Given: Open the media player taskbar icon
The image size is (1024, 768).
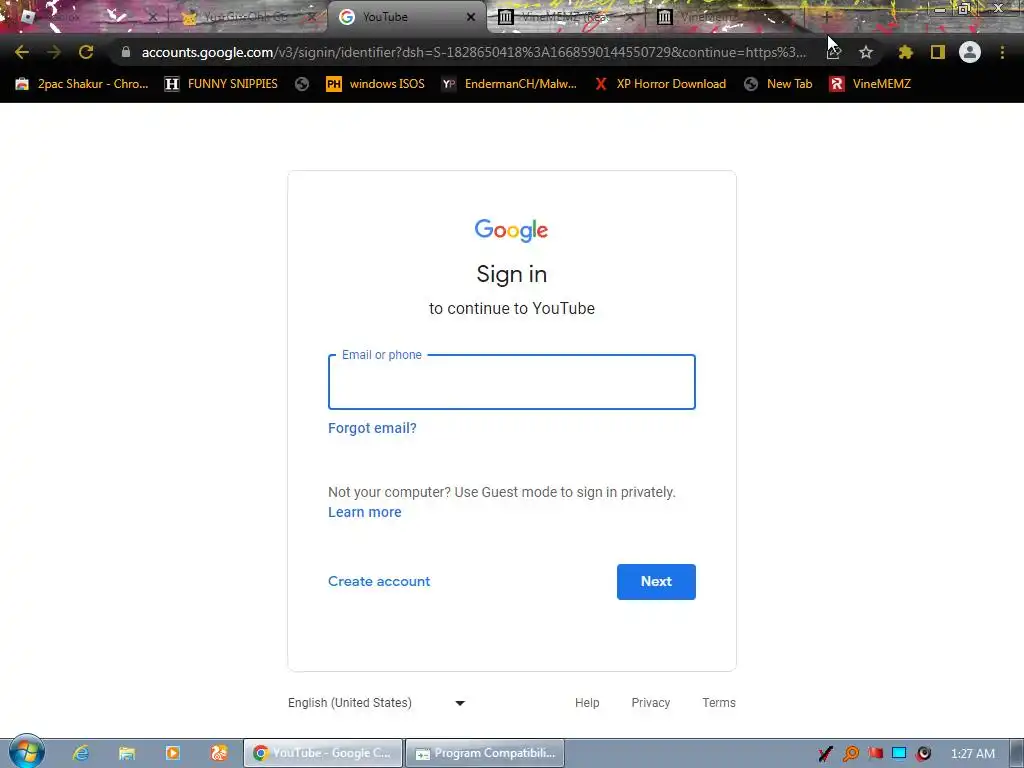Looking at the screenshot, I should pyautogui.click(x=172, y=753).
